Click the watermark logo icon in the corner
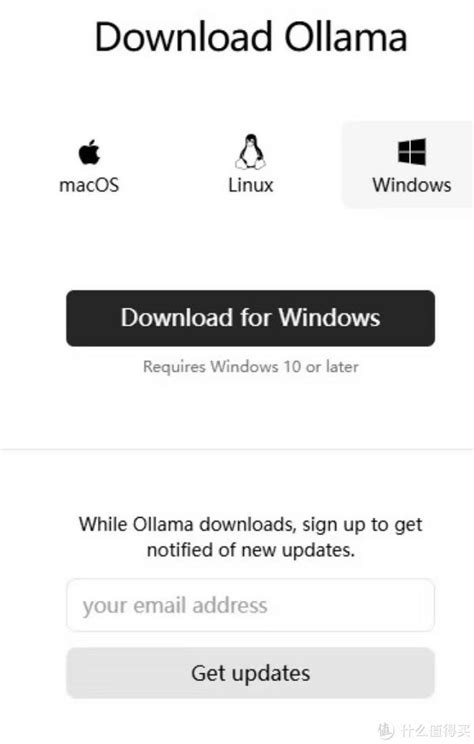The image size is (474, 744). pos(386,731)
